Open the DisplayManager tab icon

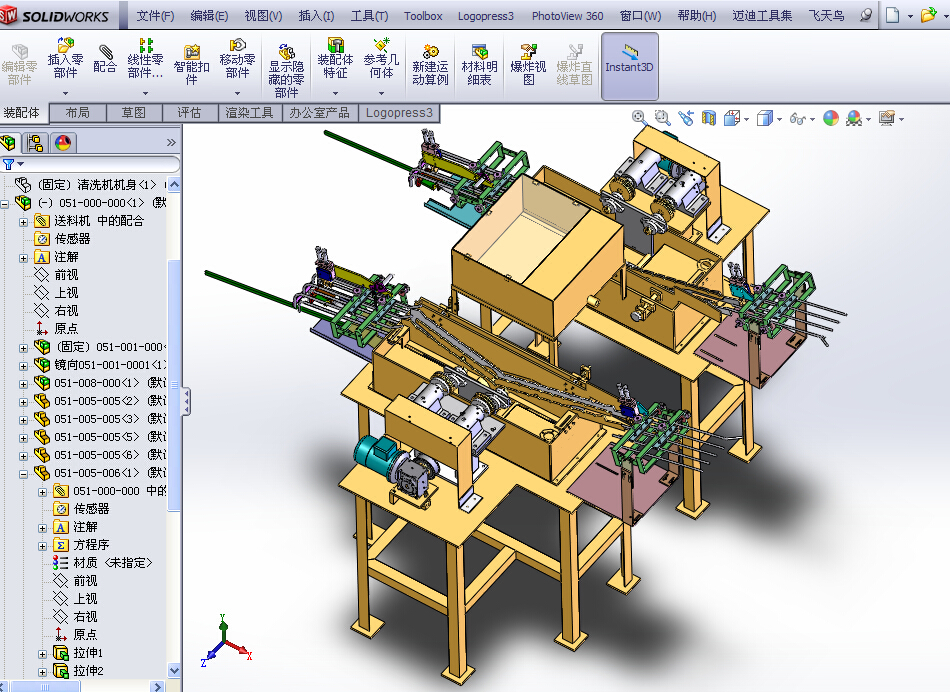63,143
